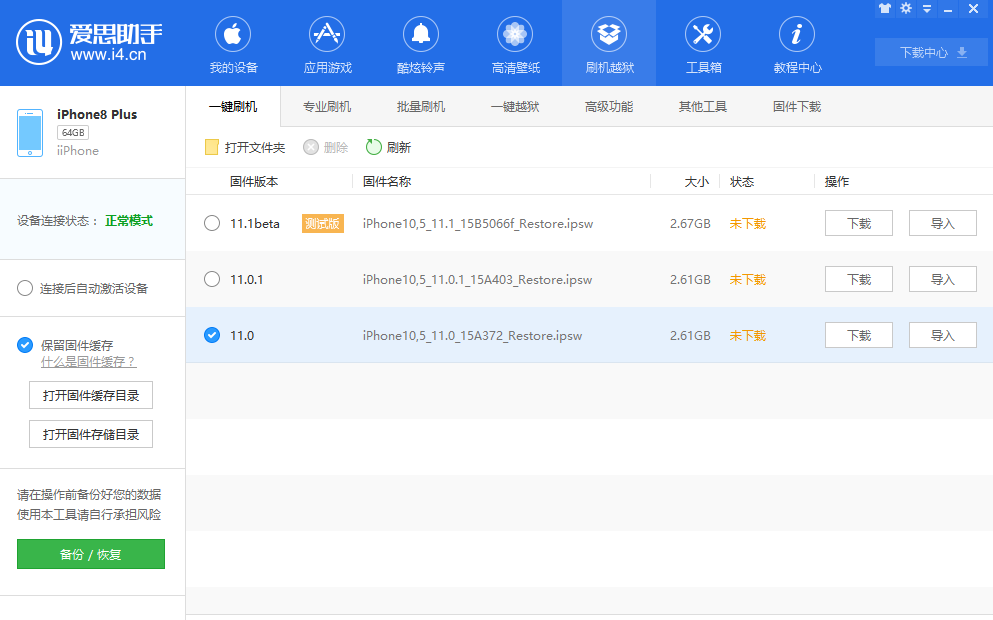Enable 连接后自动激活设备 option
Screen dimensions: 993x620
(25, 288)
